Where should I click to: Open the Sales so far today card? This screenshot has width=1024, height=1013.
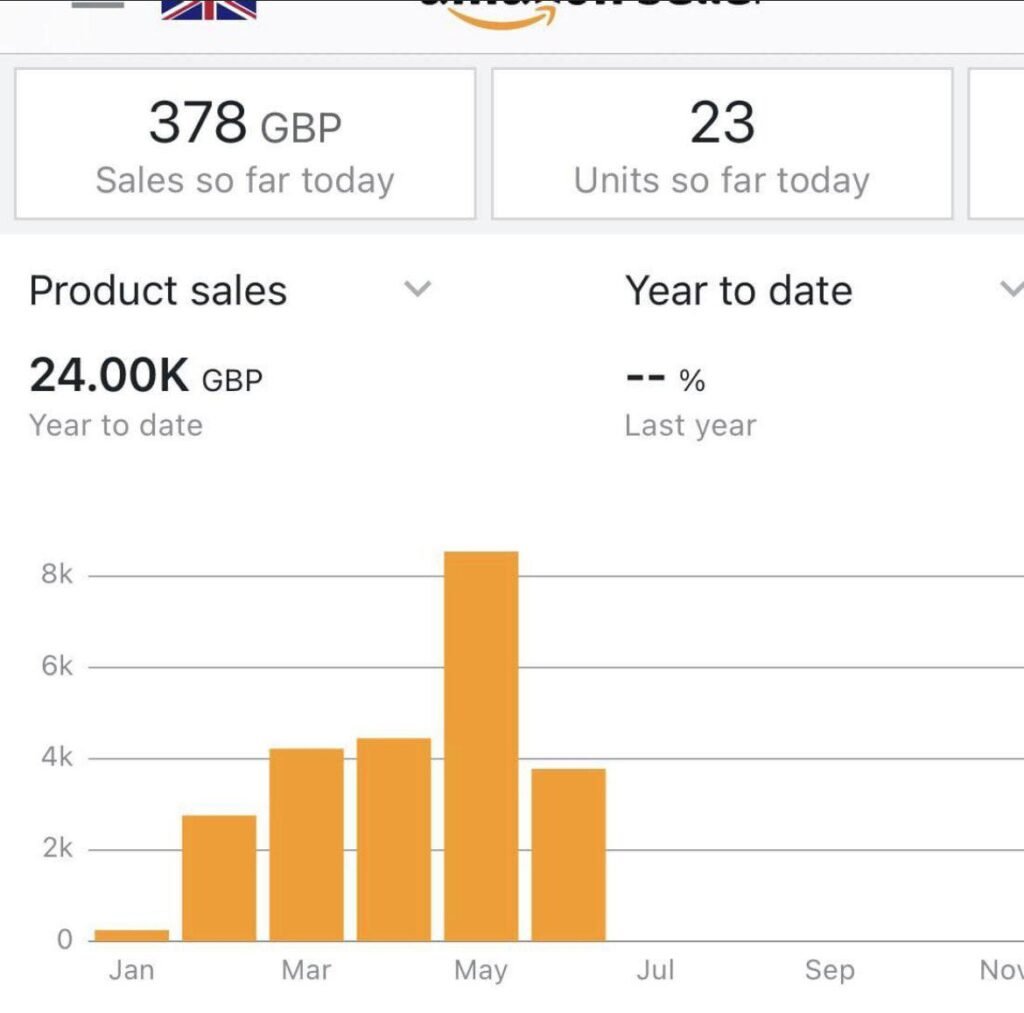tap(245, 143)
